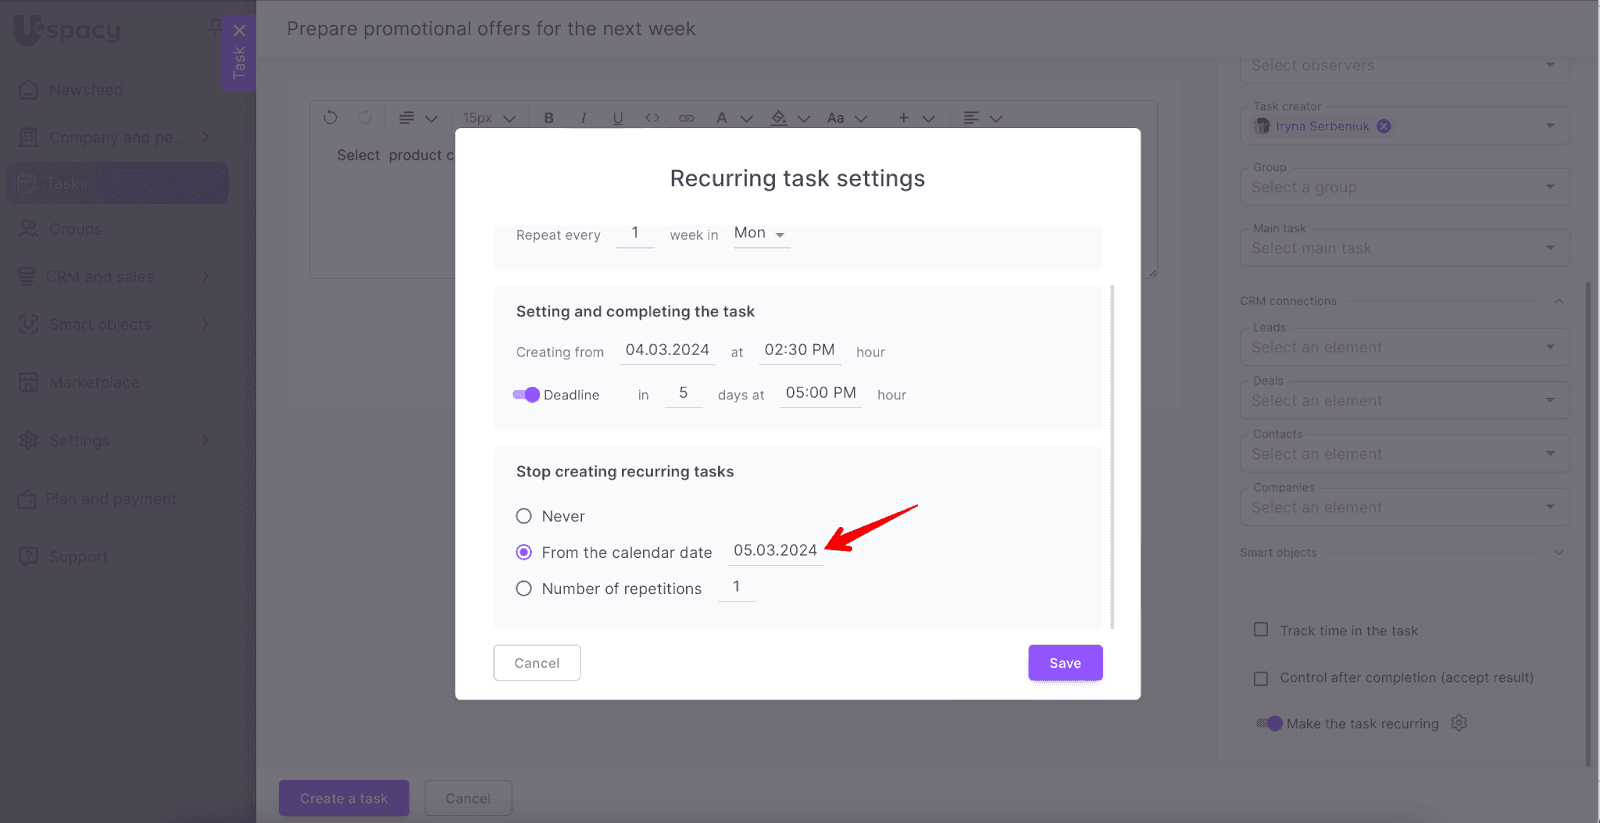Open the text color A tool
This screenshot has height=823, width=1600.
click(722, 118)
